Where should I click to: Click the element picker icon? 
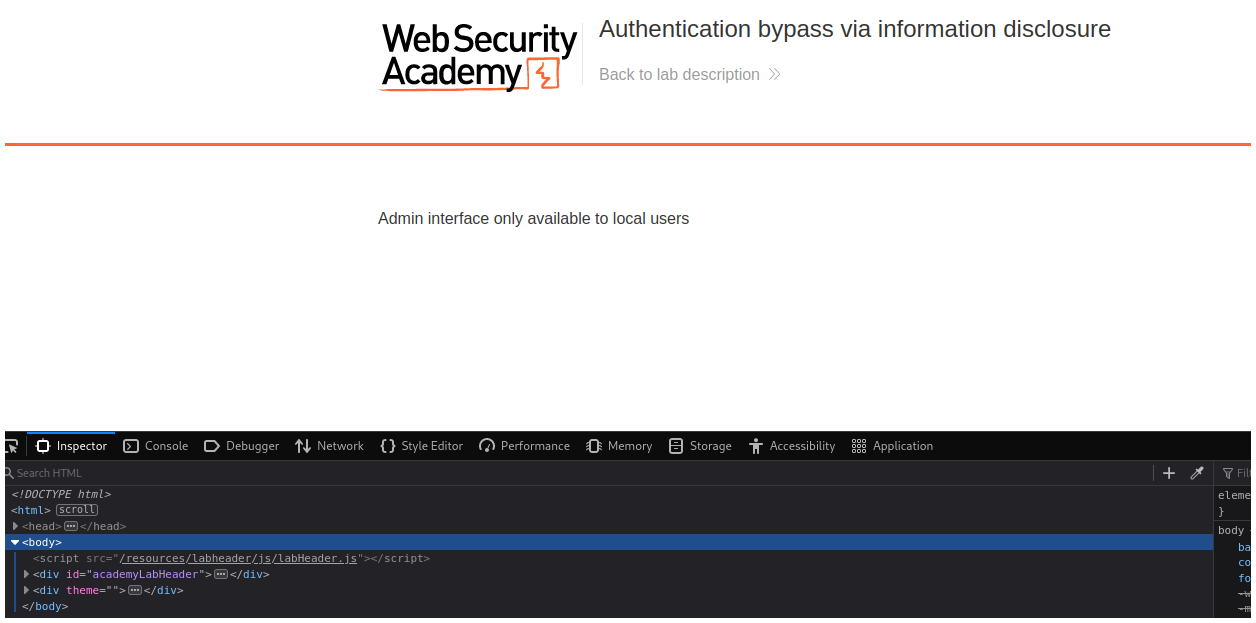tap(12, 446)
